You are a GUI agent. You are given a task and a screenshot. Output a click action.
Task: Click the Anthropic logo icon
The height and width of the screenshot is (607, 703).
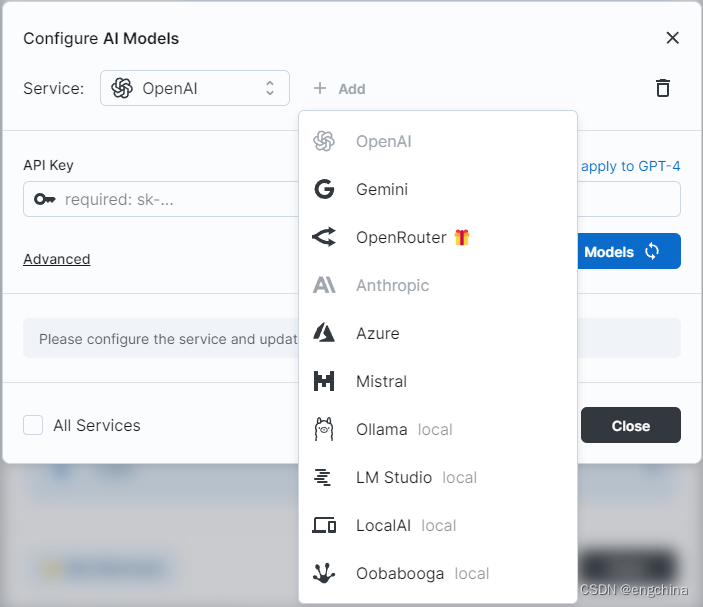tap(324, 285)
